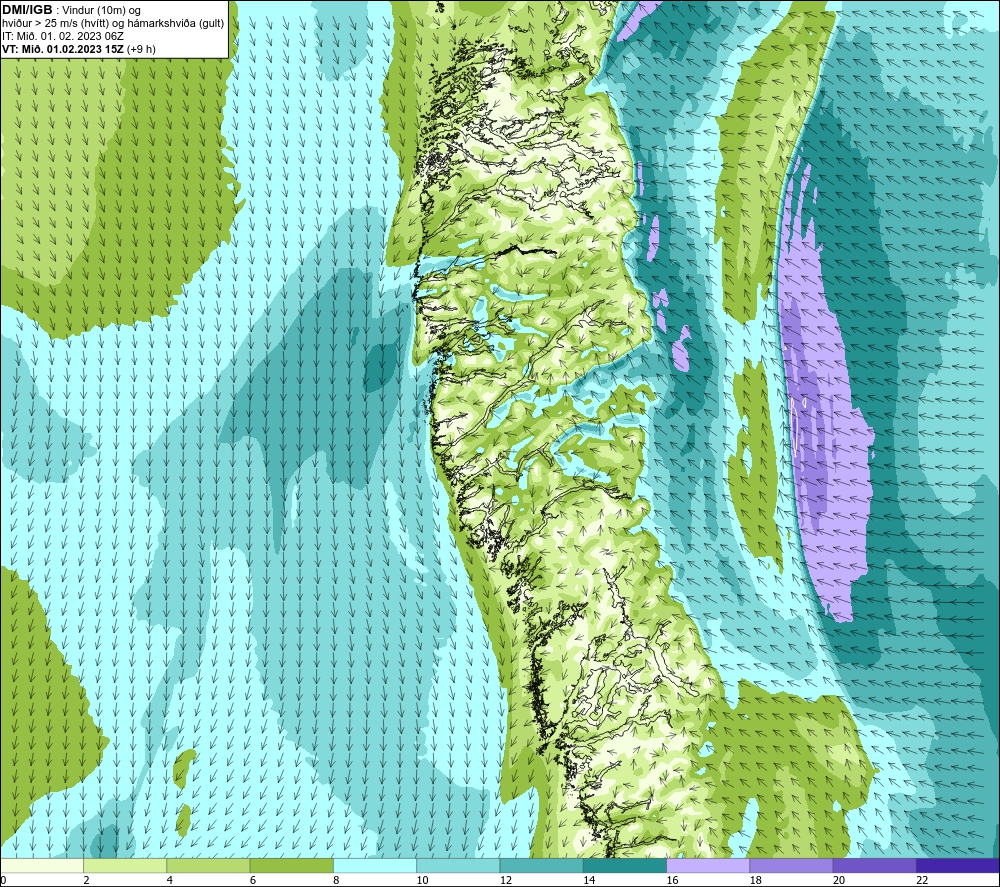Click the 14–16 m/s dark teal swatch
The width and height of the screenshot is (1000, 887).
[x=625, y=865]
